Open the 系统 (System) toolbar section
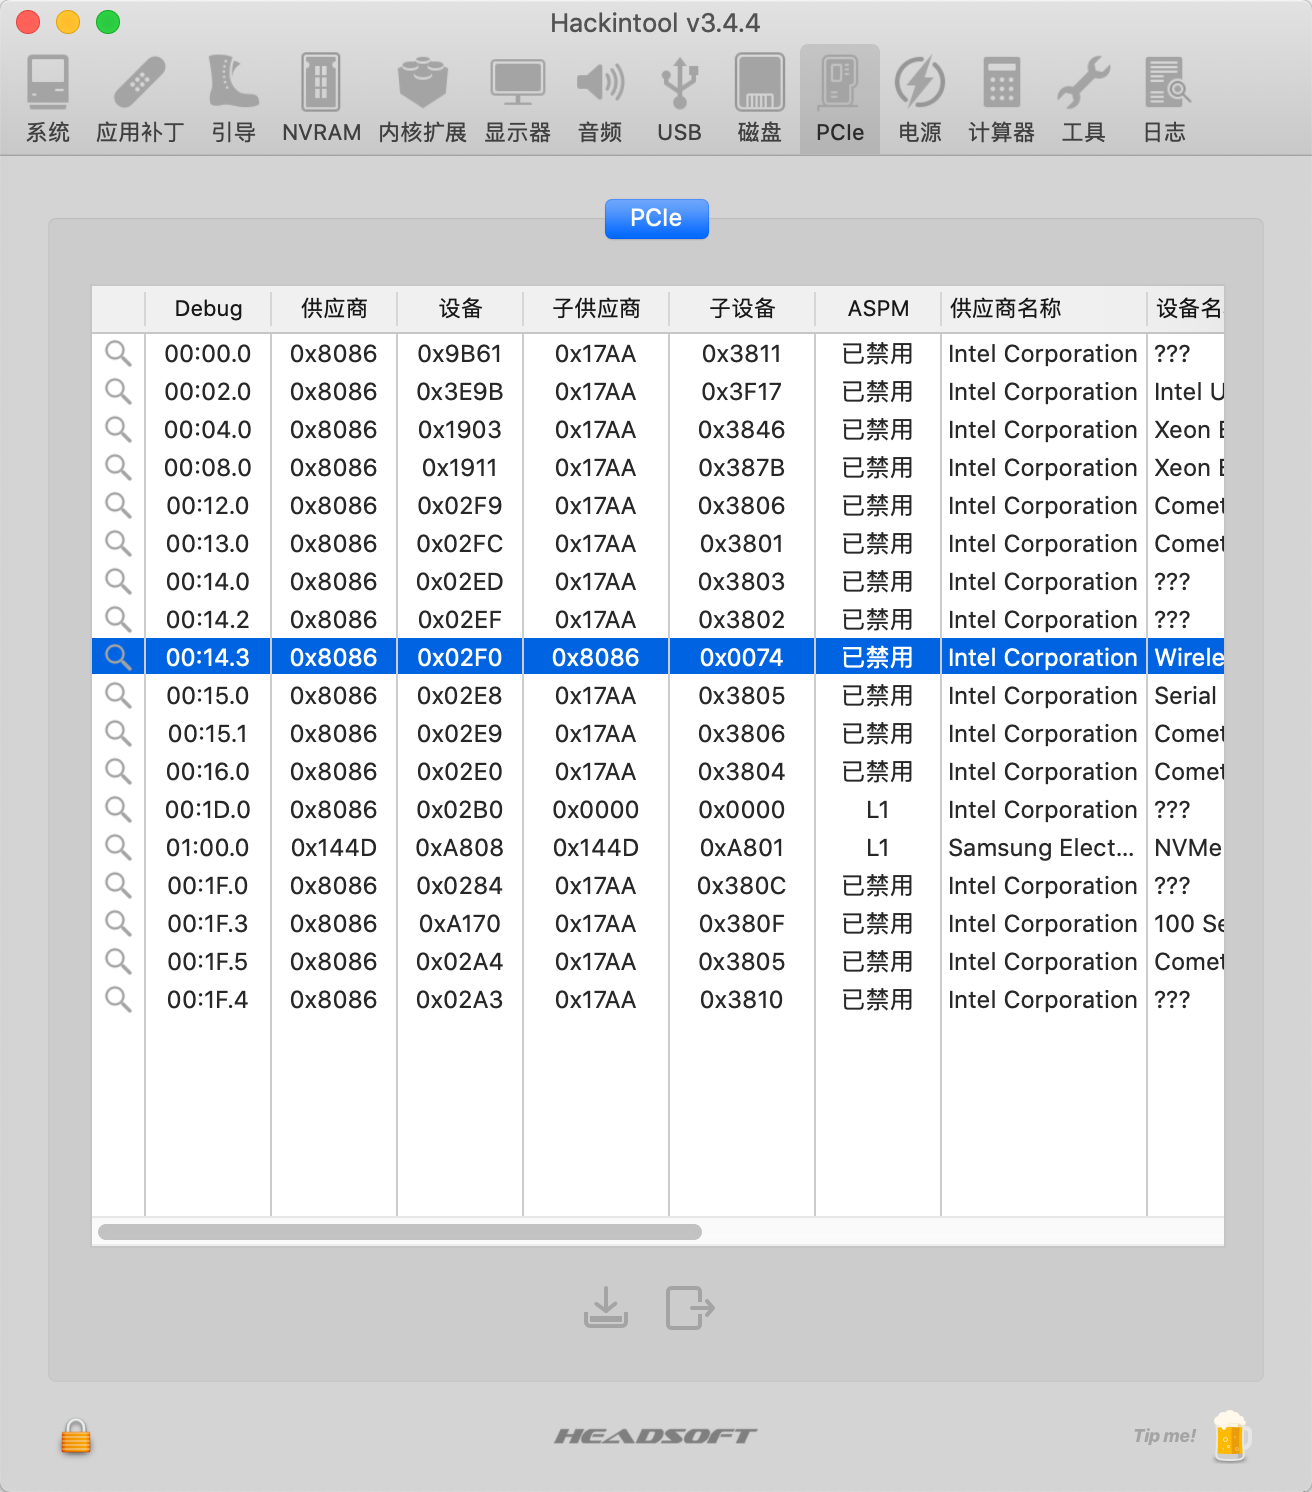 click(x=48, y=99)
